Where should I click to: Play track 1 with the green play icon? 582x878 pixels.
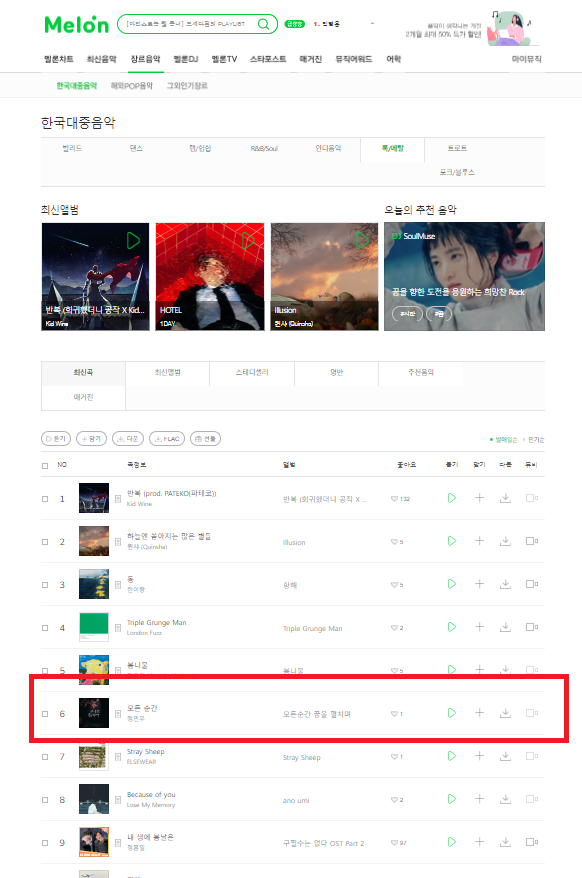[451, 498]
